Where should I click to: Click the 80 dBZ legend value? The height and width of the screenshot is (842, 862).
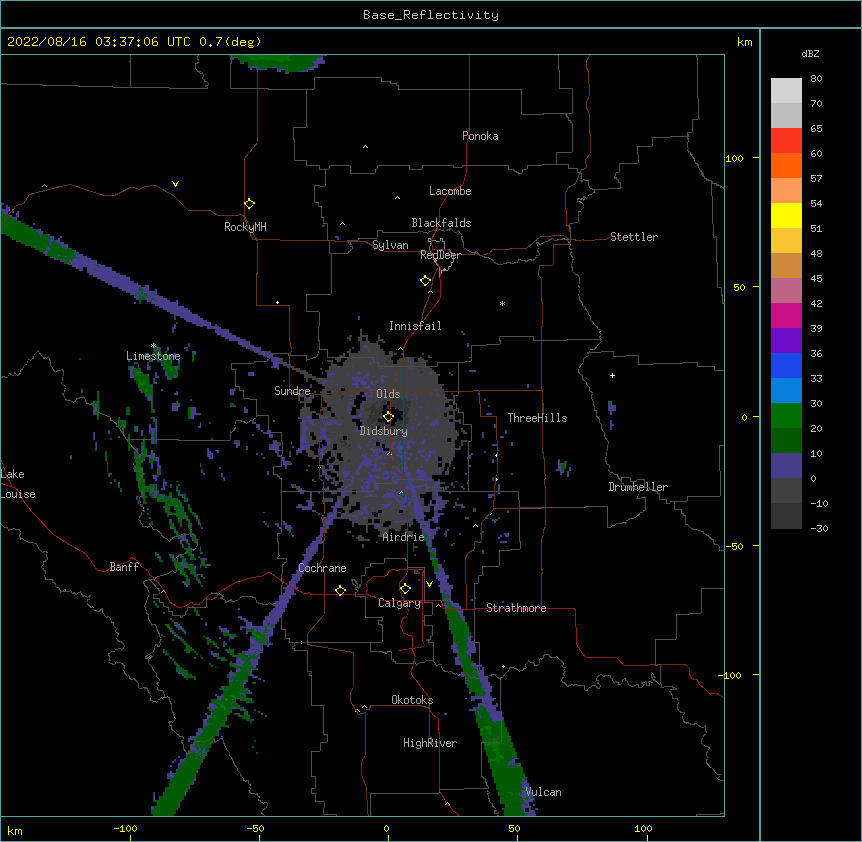click(816, 79)
